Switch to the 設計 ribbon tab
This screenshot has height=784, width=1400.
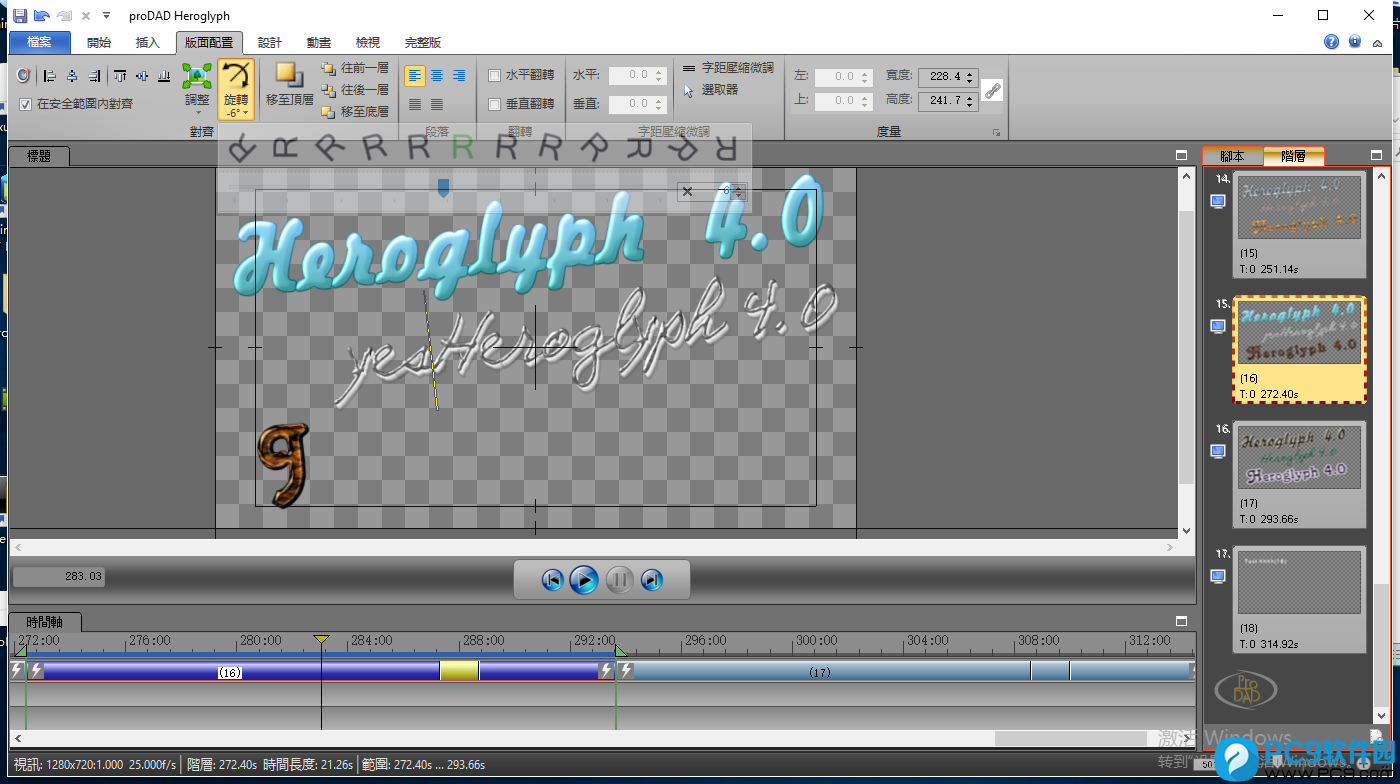(270, 42)
